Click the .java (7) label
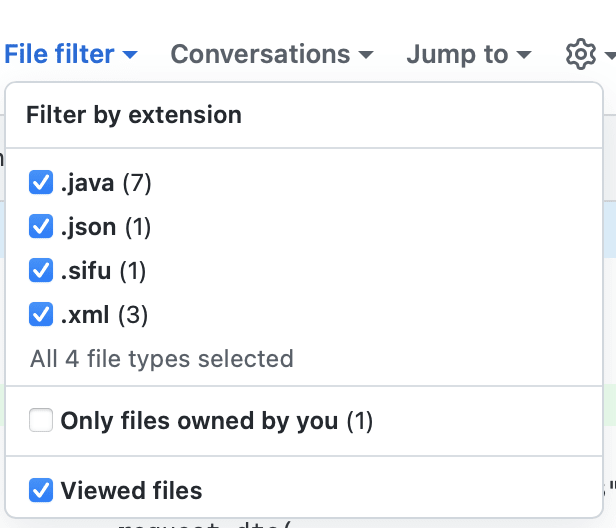Screen dimensions: 616x528 tap(106, 183)
